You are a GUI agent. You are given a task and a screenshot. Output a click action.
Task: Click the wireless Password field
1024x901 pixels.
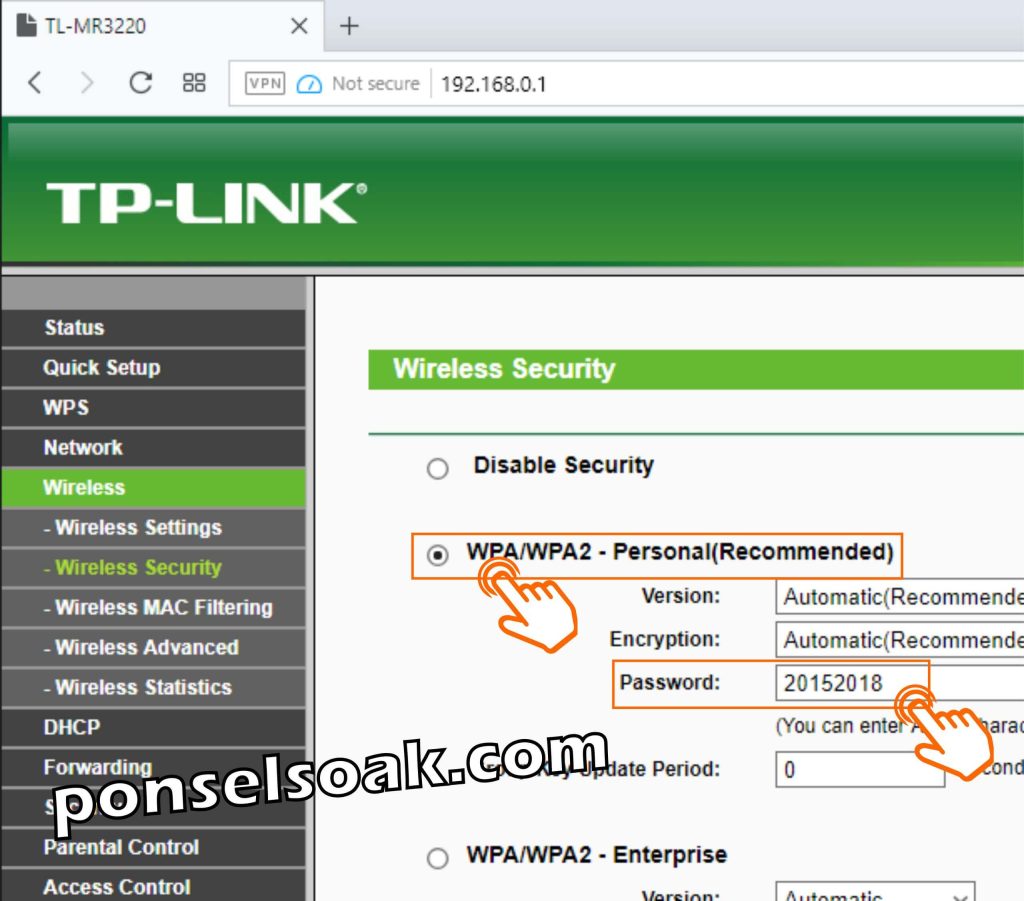coord(899,683)
